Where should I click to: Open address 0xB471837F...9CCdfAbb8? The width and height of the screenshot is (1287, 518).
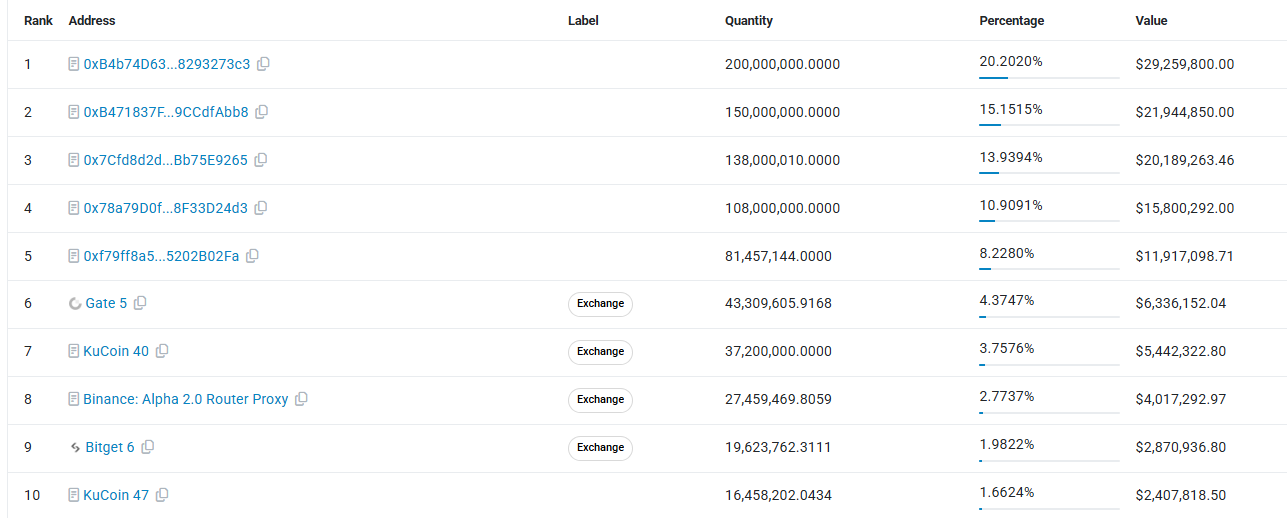166,112
